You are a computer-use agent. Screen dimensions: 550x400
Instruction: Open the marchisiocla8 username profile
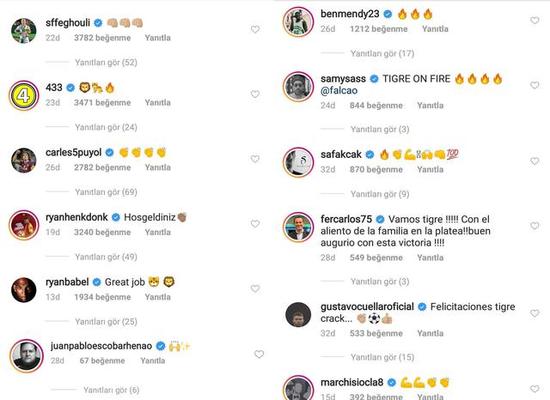(352, 382)
